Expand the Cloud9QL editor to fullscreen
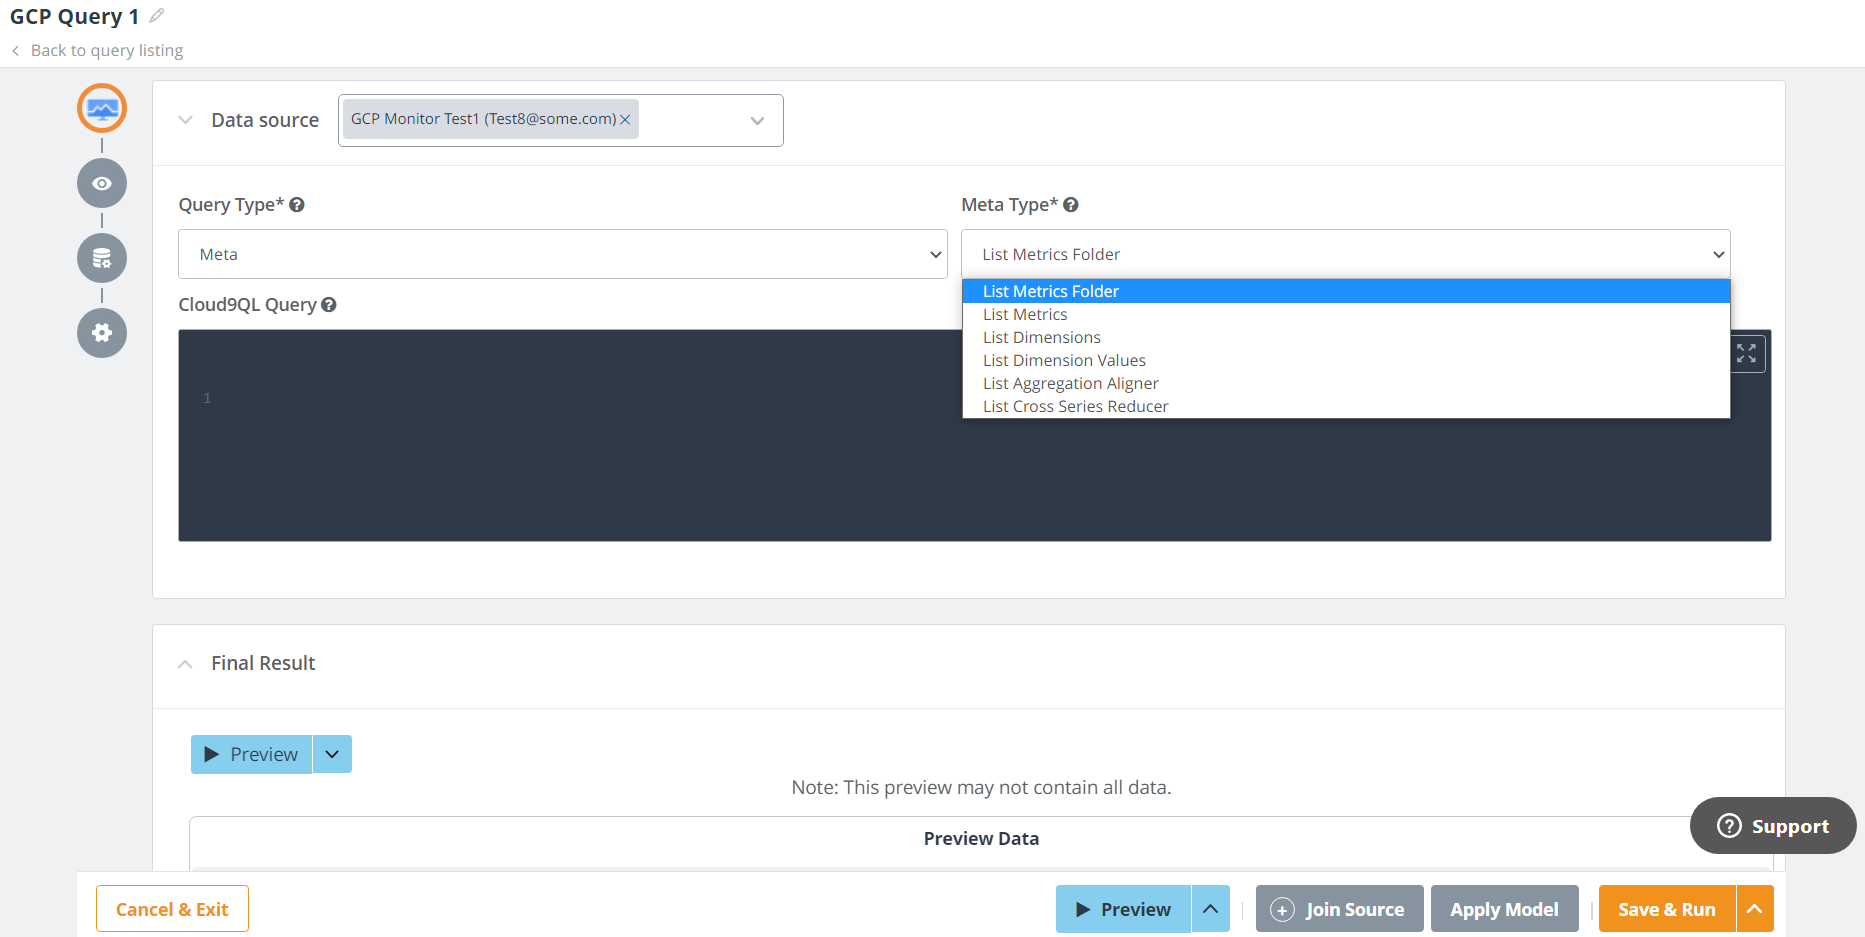 pos(1746,353)
